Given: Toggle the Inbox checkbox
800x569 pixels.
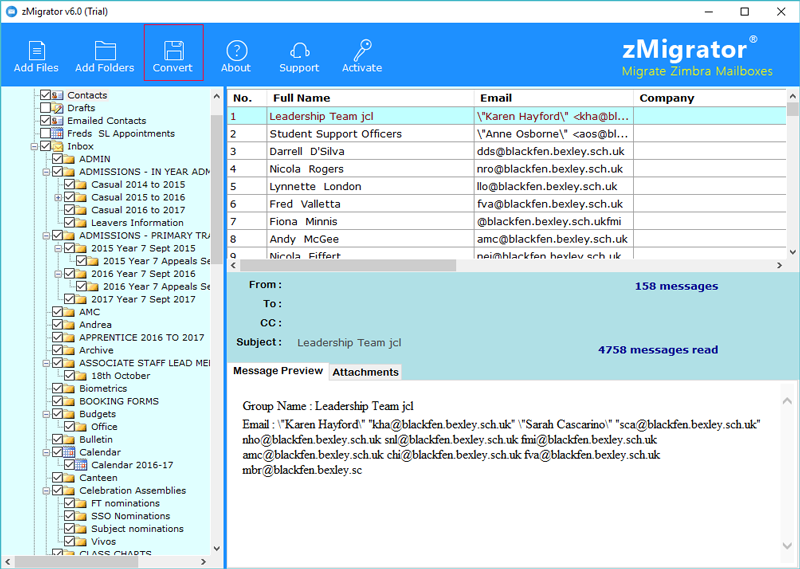Looking at the screenshot, I should point(45,146).
